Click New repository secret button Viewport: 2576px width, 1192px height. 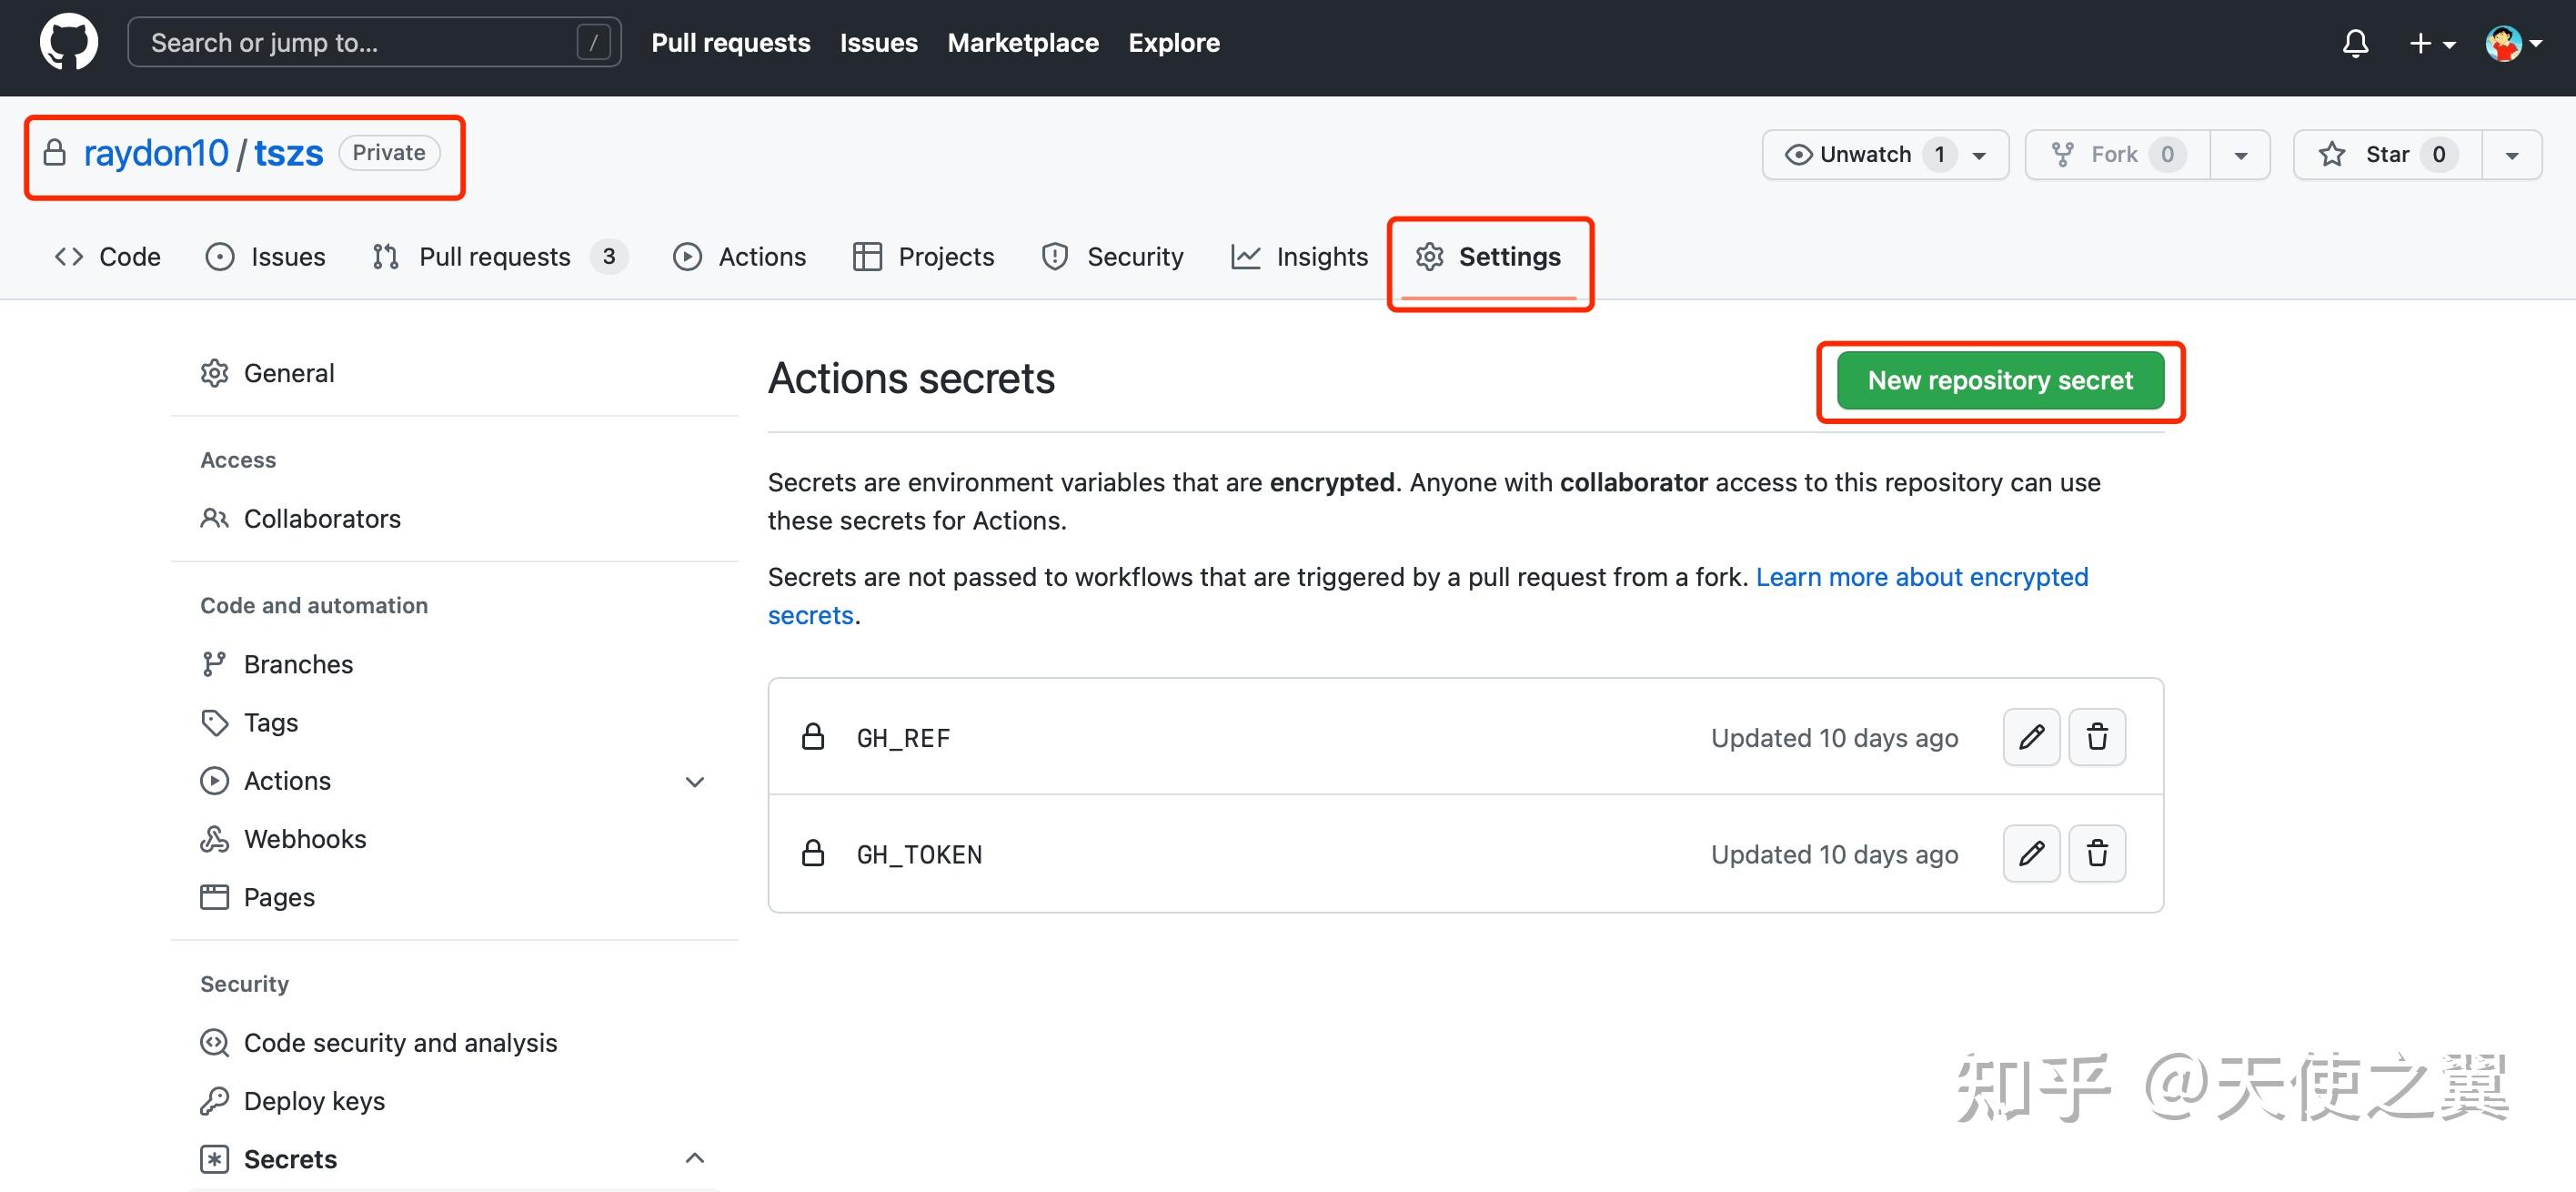click(2000, 380)
